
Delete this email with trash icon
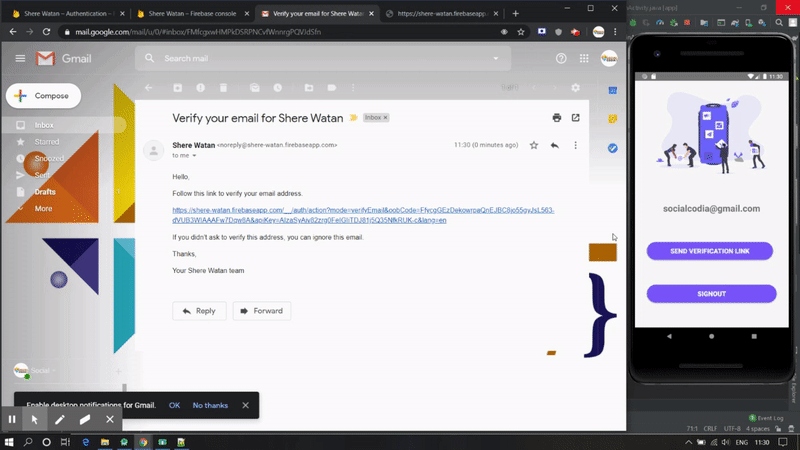click(223, 88)
